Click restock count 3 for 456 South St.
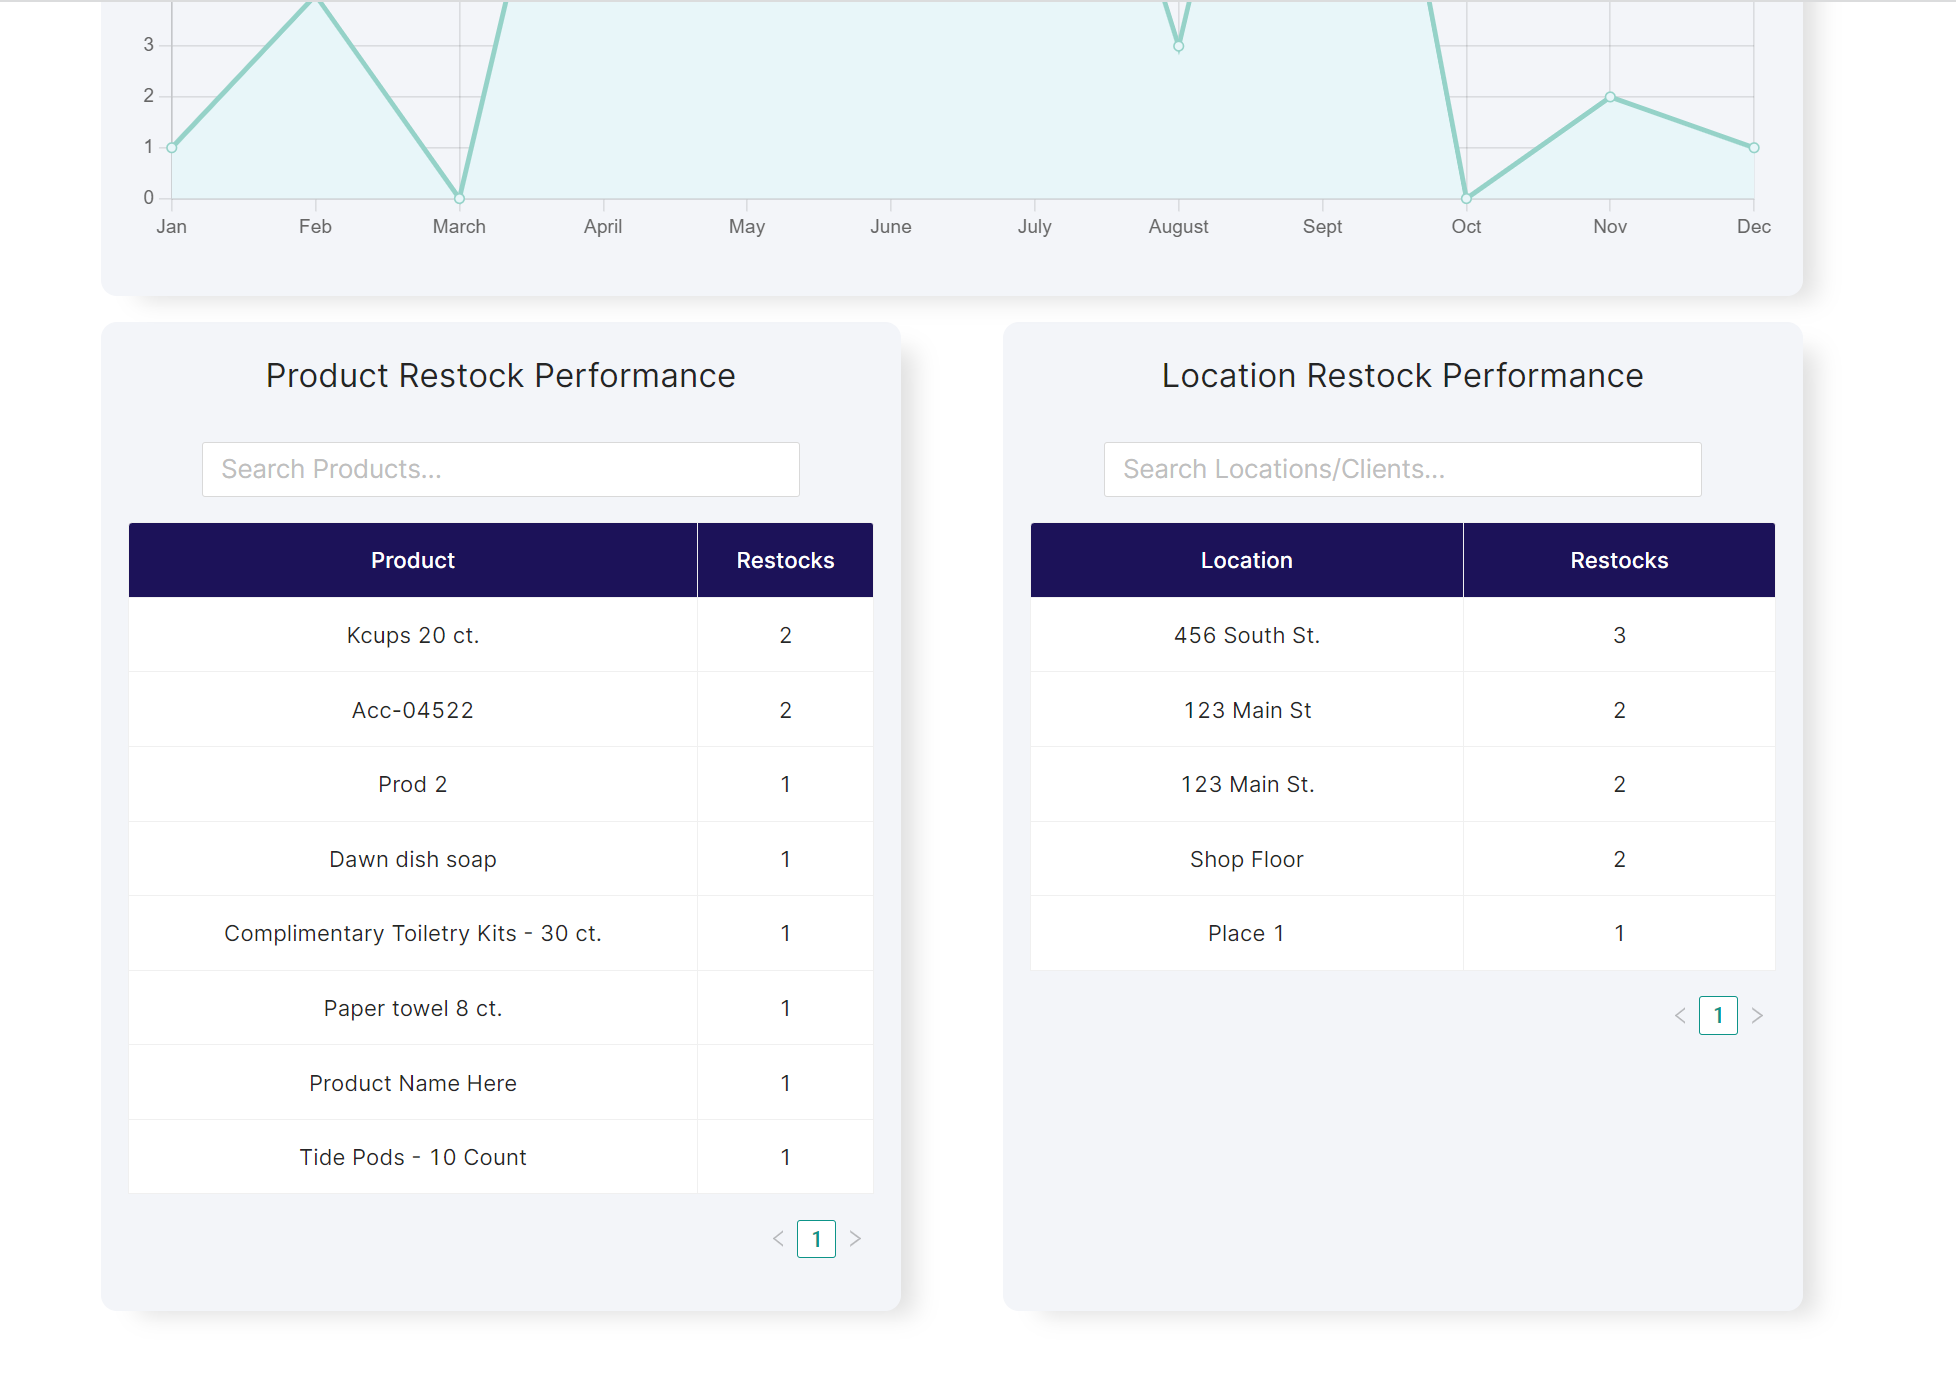This screenshot has width=1956, height=1396. click(1619, 635)
